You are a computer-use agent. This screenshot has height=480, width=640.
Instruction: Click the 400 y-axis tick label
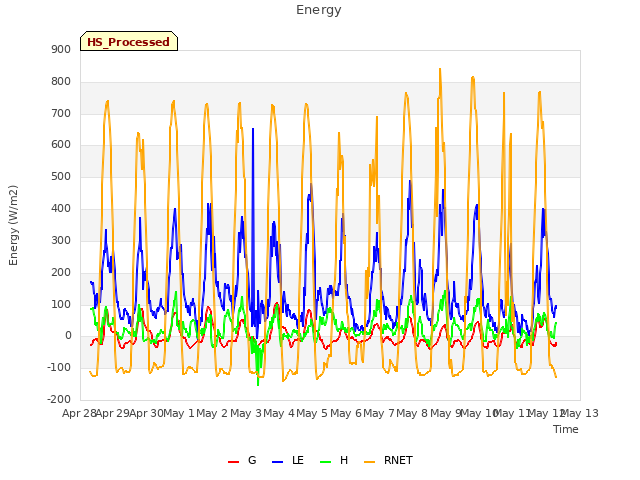pyautogui.click(x=61, y=208)
